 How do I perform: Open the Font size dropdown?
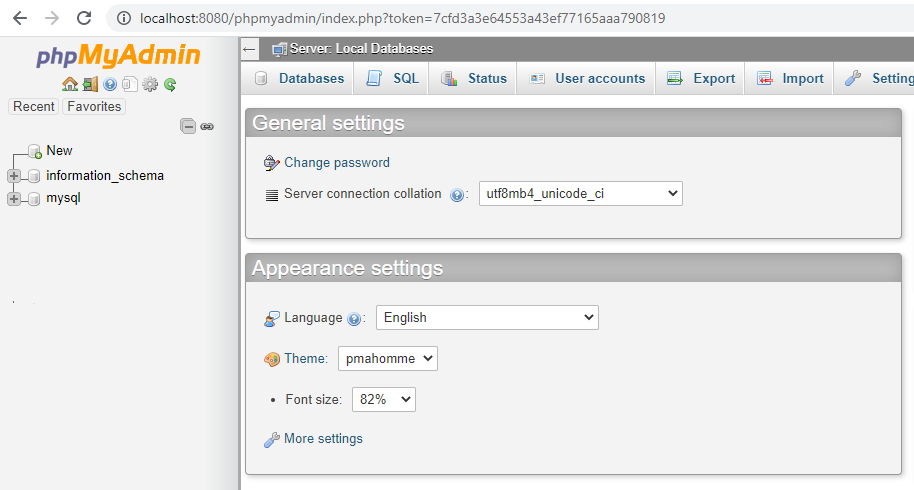click(384, 400)
